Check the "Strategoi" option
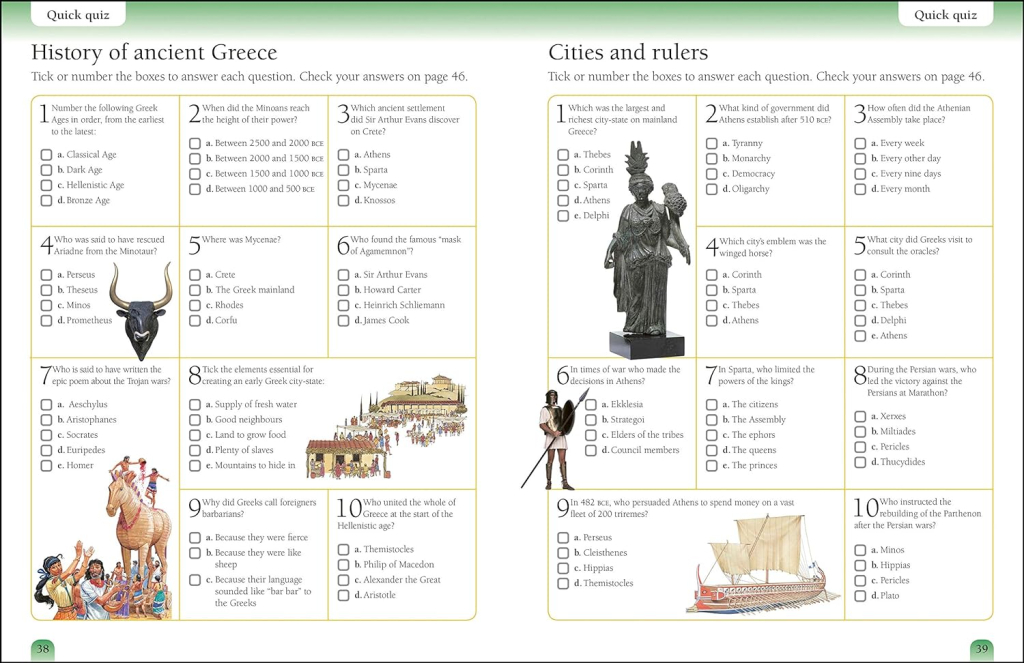The height and width of the screenshot is (663, 1024). (591, 420)
